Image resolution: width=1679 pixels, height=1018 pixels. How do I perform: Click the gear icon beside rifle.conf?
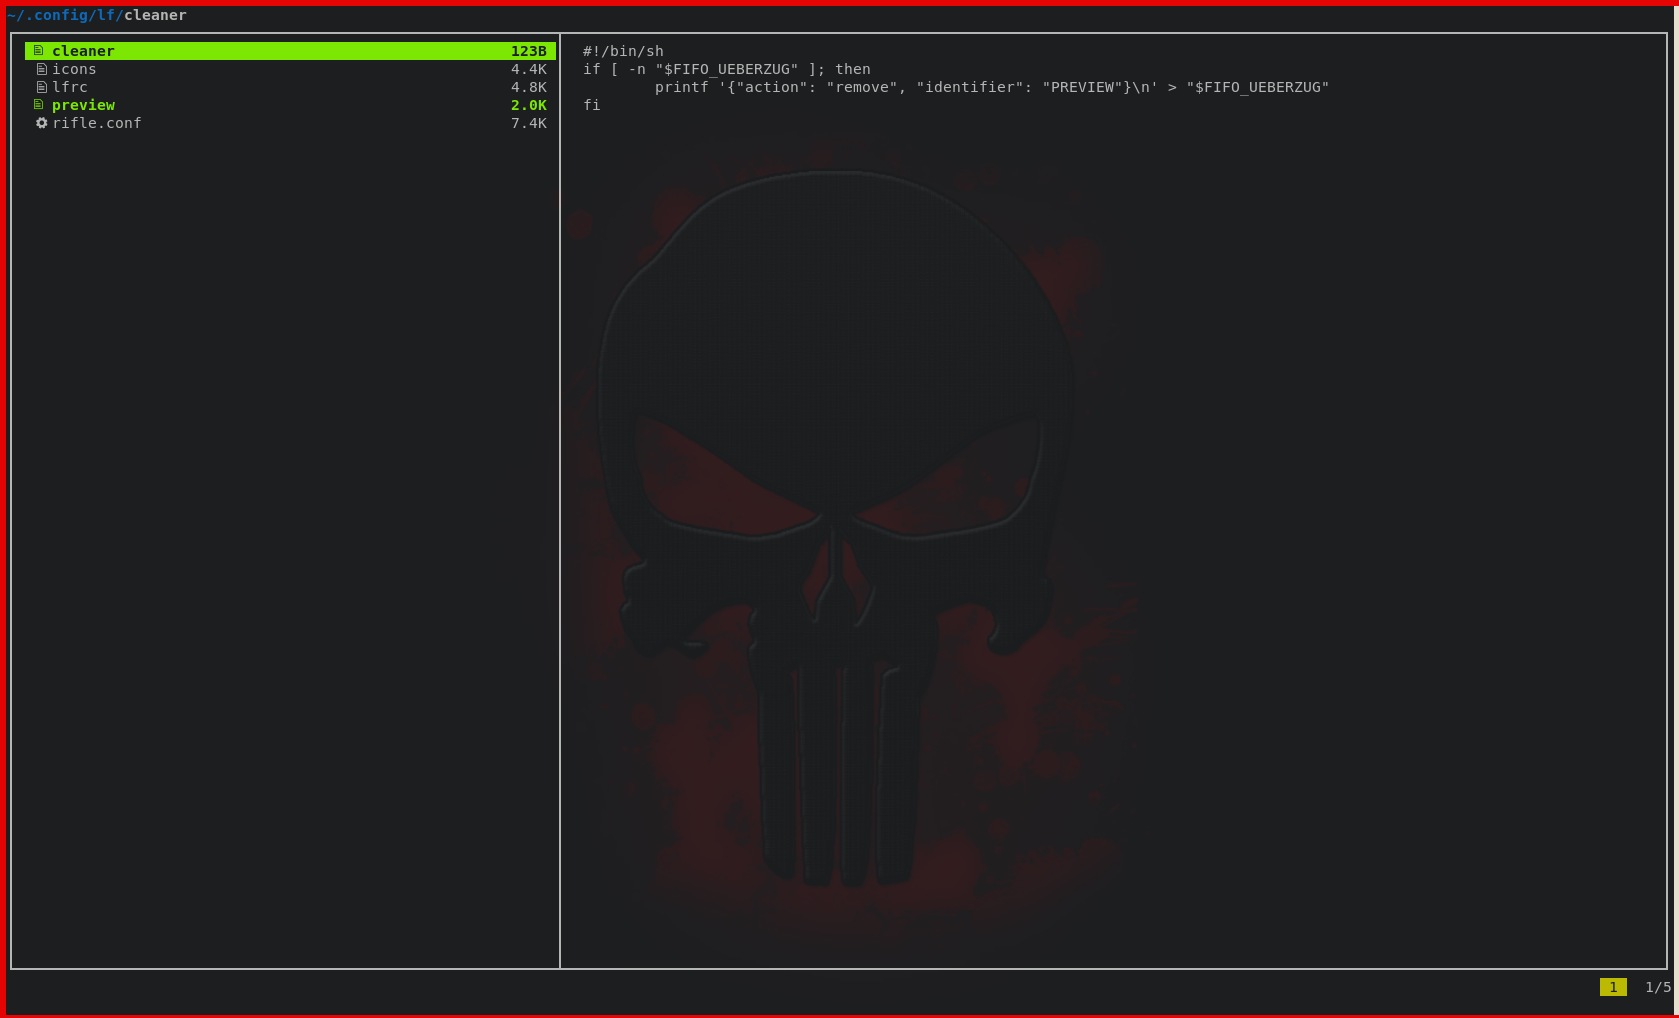(42, 123)
